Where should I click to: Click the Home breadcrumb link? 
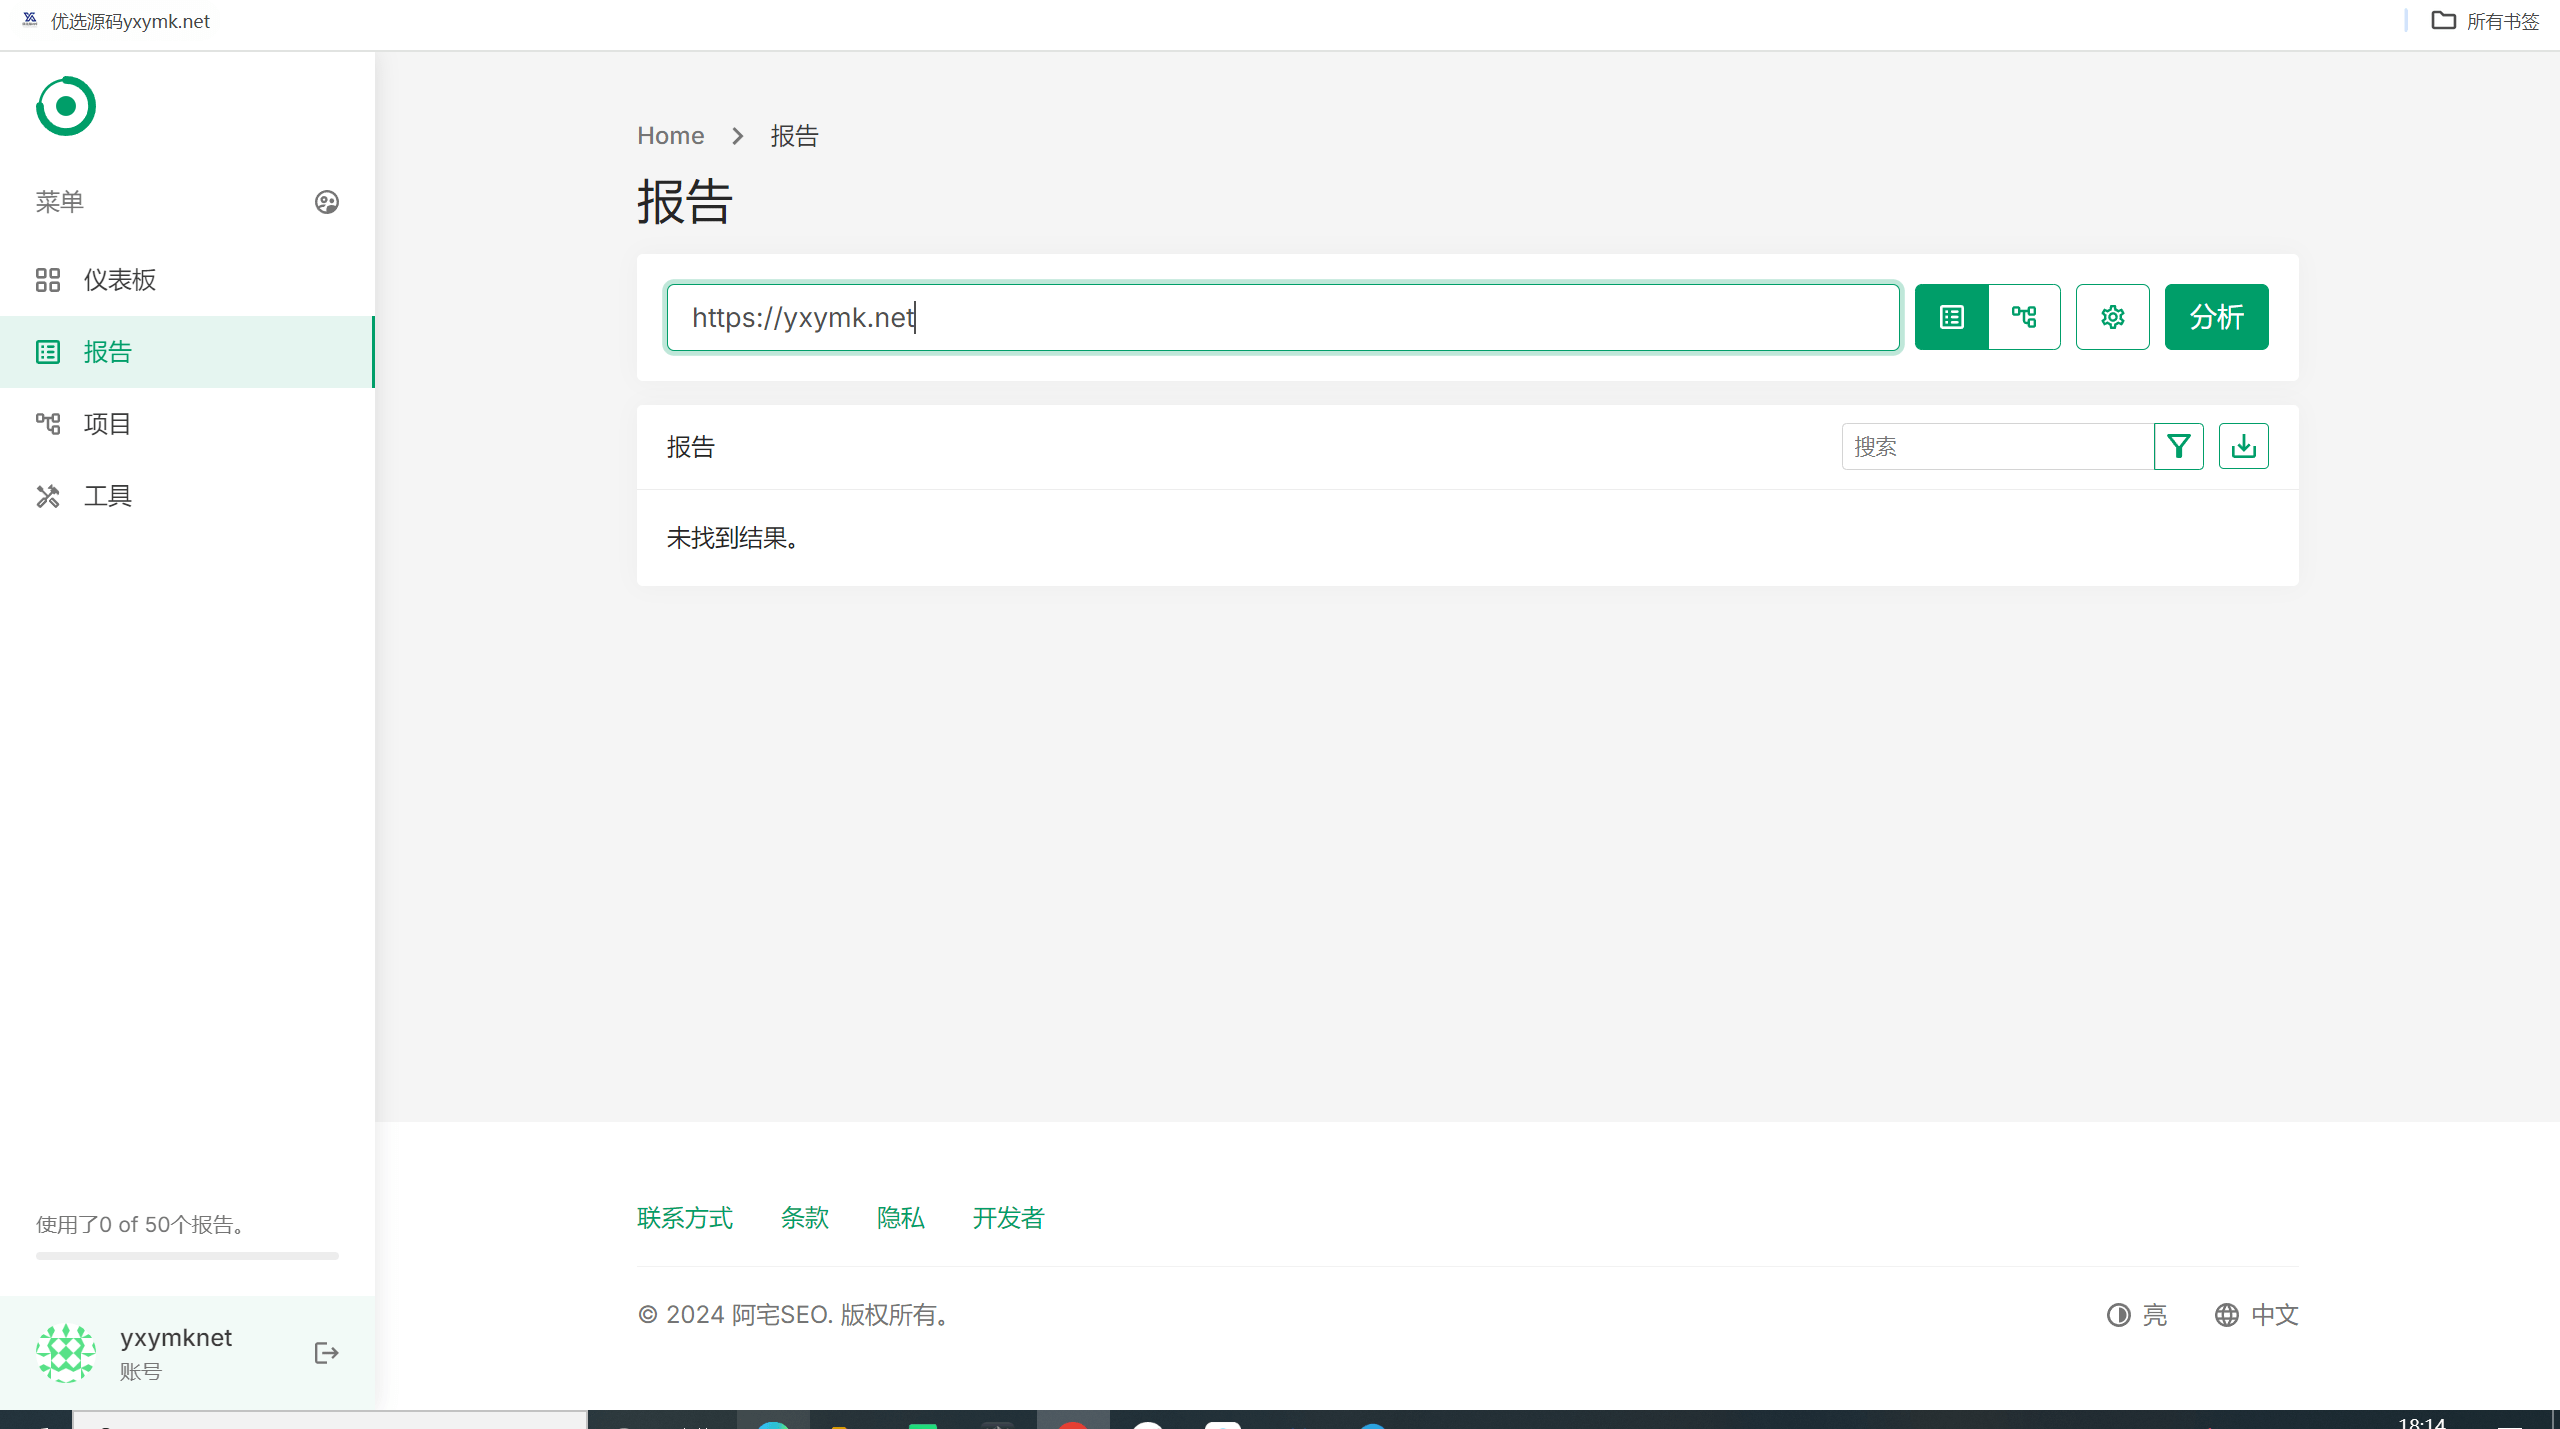pyautogui.click(x=671, y=136)
